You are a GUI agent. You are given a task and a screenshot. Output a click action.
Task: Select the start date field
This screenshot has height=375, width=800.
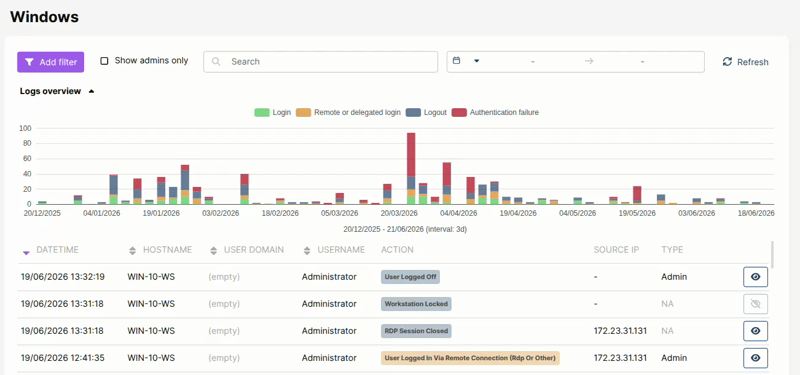[532, 62]
